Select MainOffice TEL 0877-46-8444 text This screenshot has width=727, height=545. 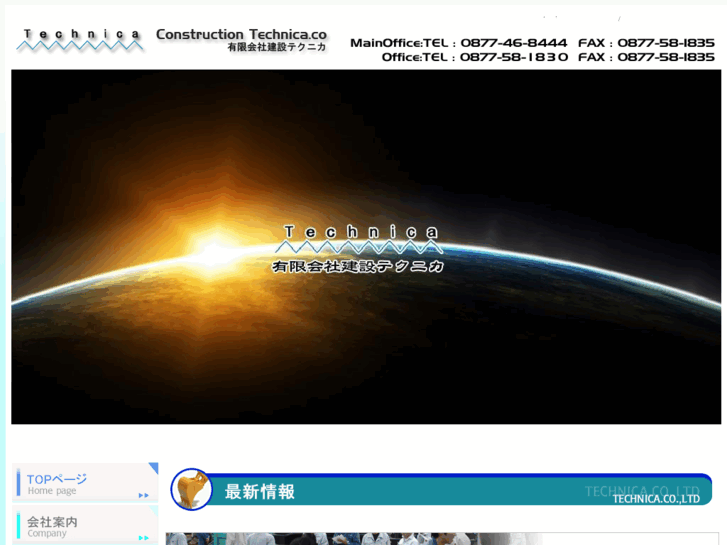click(x=459, y=43)
